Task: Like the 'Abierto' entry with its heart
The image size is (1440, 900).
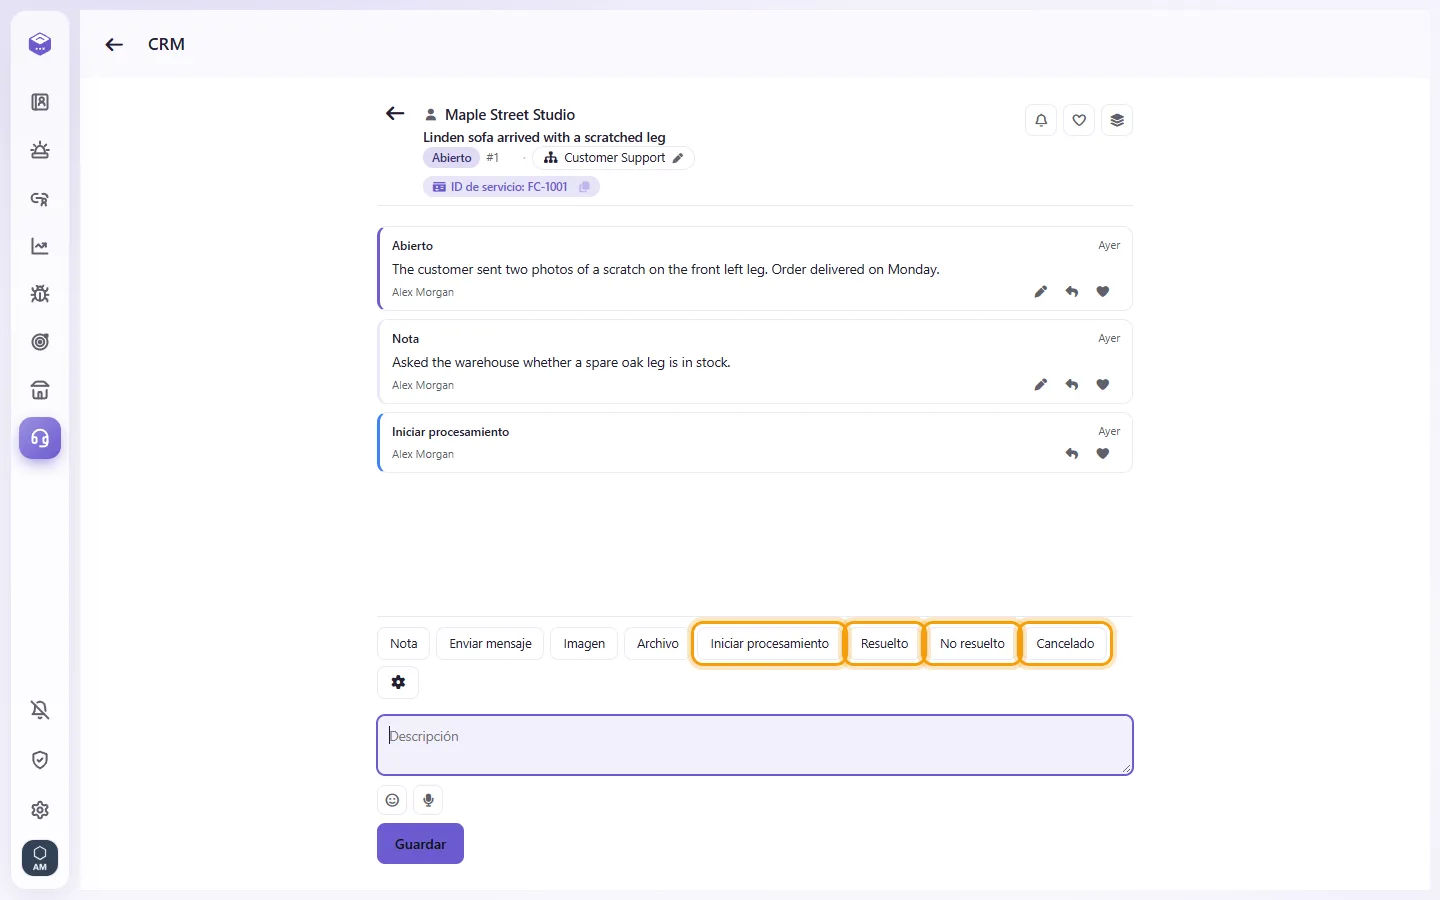Action: (x=1103, y=291)
